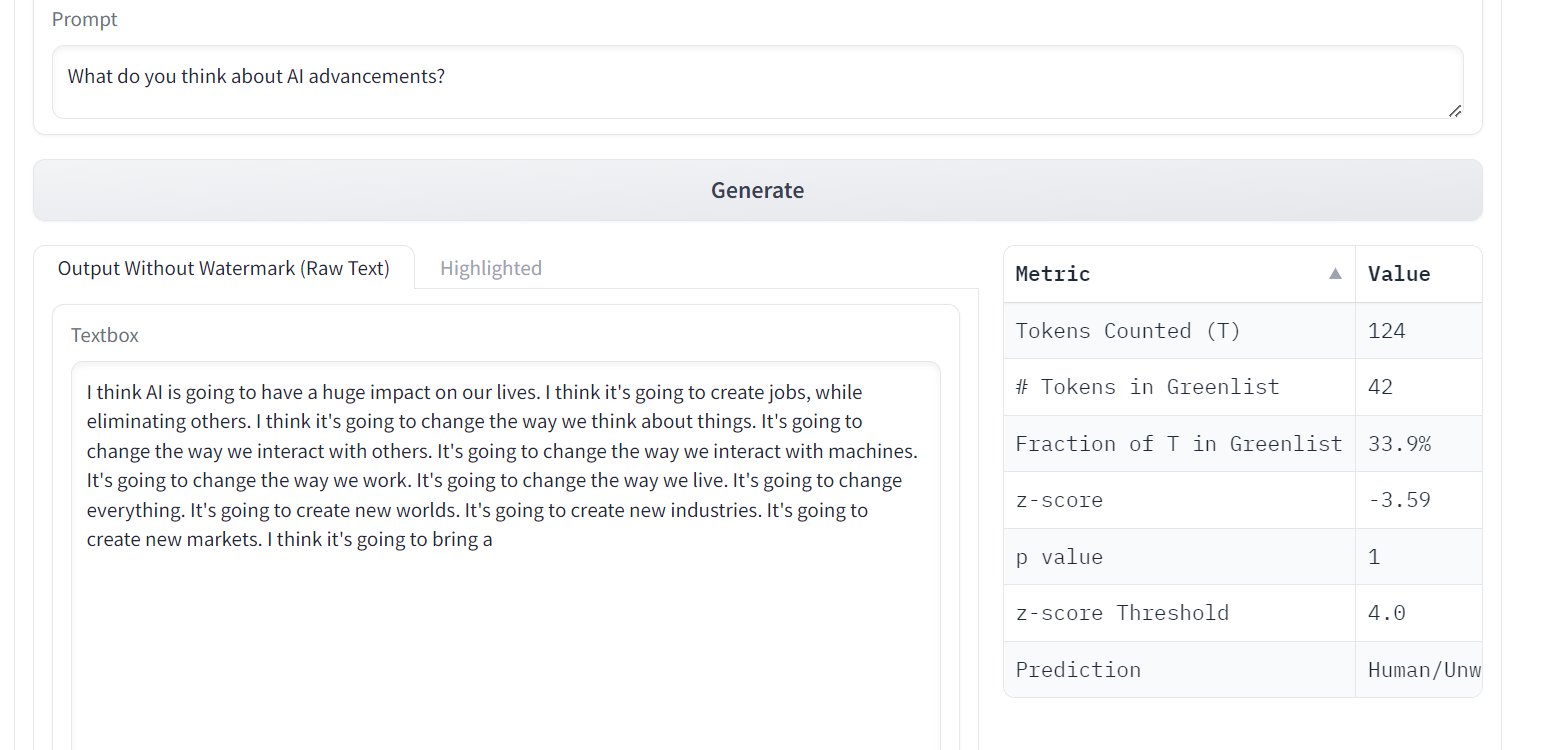
Task: Select the # Tokens in Greenlist row
Action: (1243, 387)
